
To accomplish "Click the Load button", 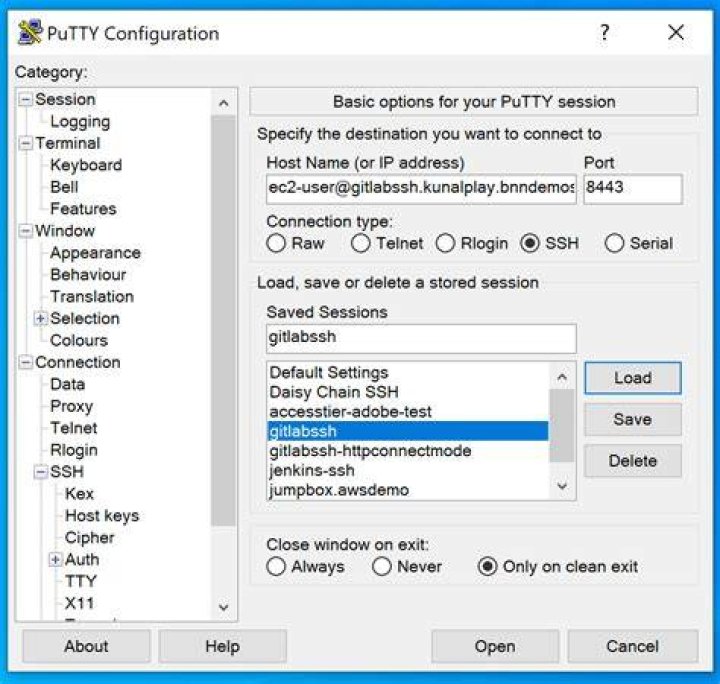I will (633, 378).
